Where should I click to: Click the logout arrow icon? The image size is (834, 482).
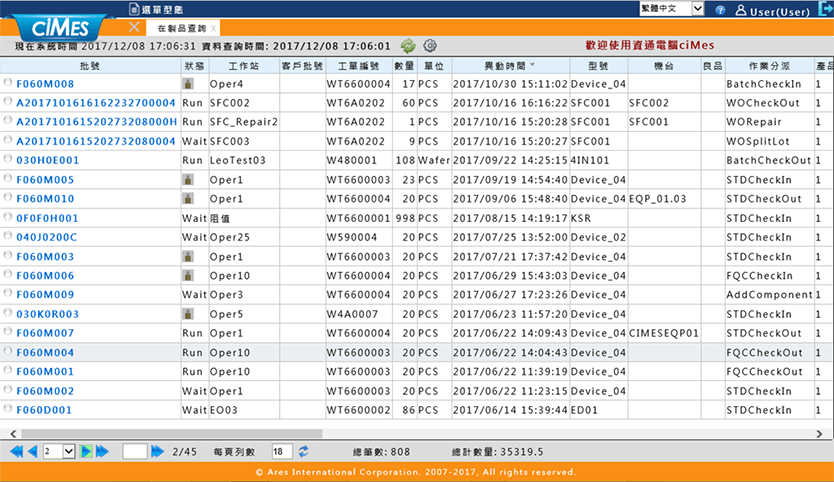tap(825, 9)
